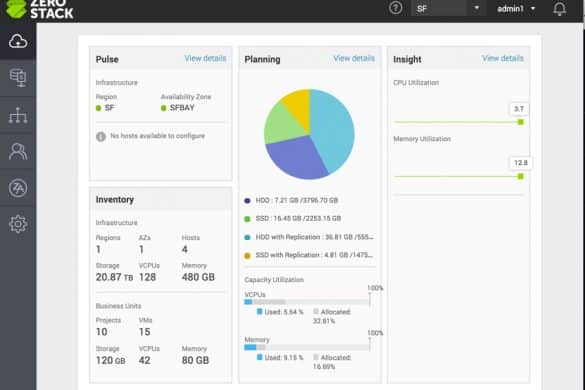585x390 pixels.
Task: Click the Memory Used 9.15 % label
Action: [284, 358]
